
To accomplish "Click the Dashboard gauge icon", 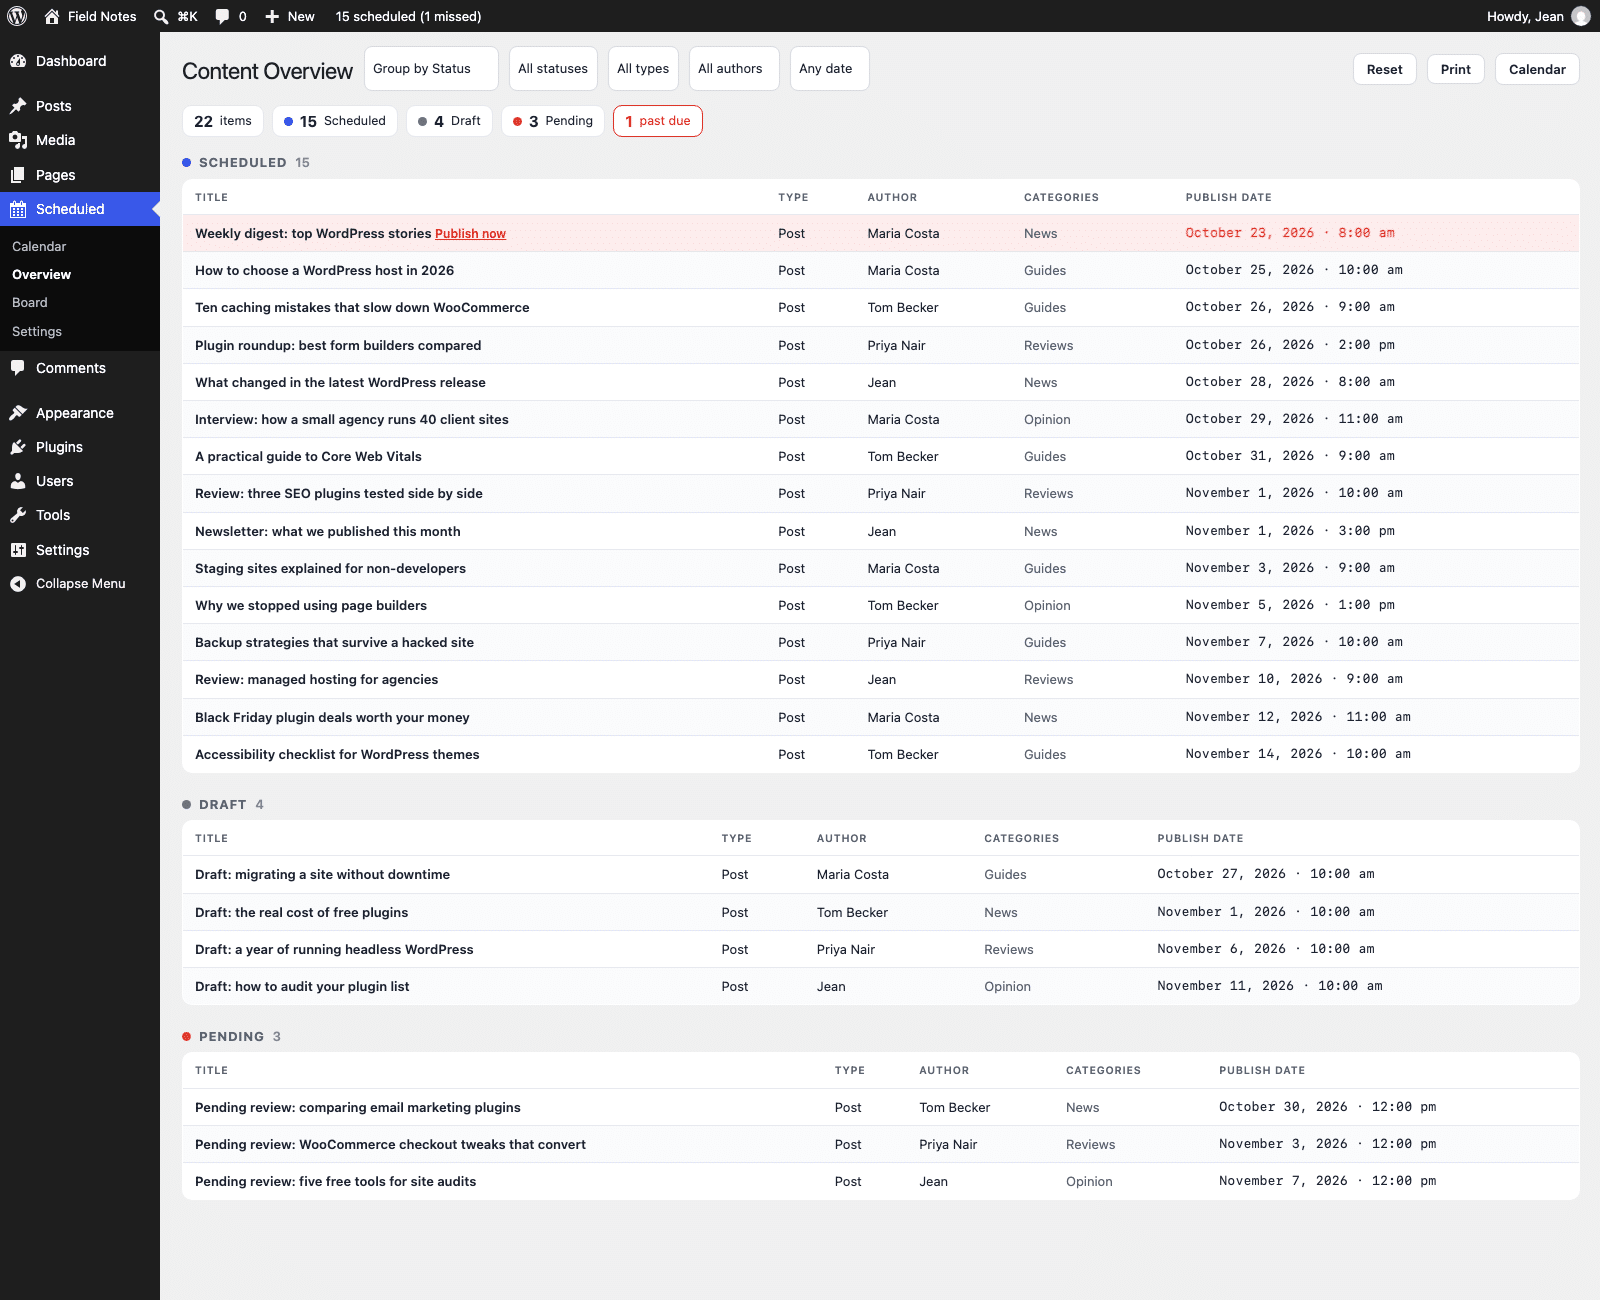I will pos(18,61).
